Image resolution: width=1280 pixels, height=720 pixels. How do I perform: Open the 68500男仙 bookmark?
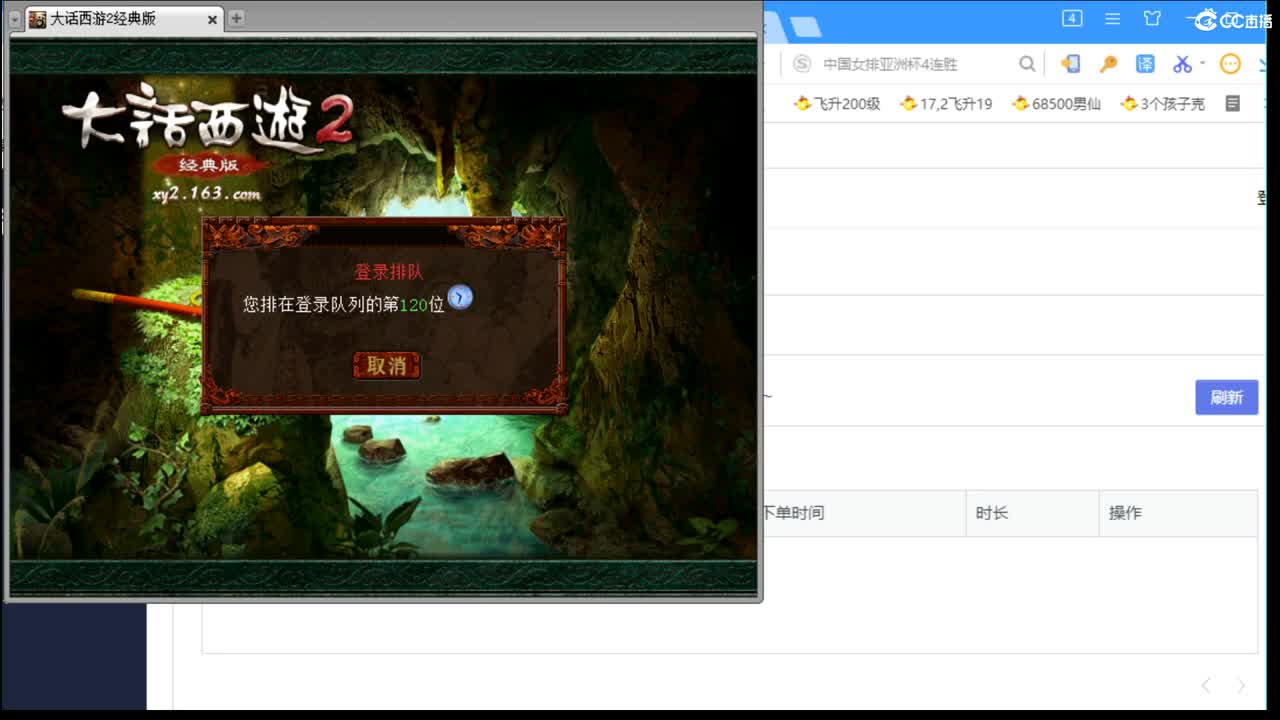pyautogui.click(x=1056, y=104)
